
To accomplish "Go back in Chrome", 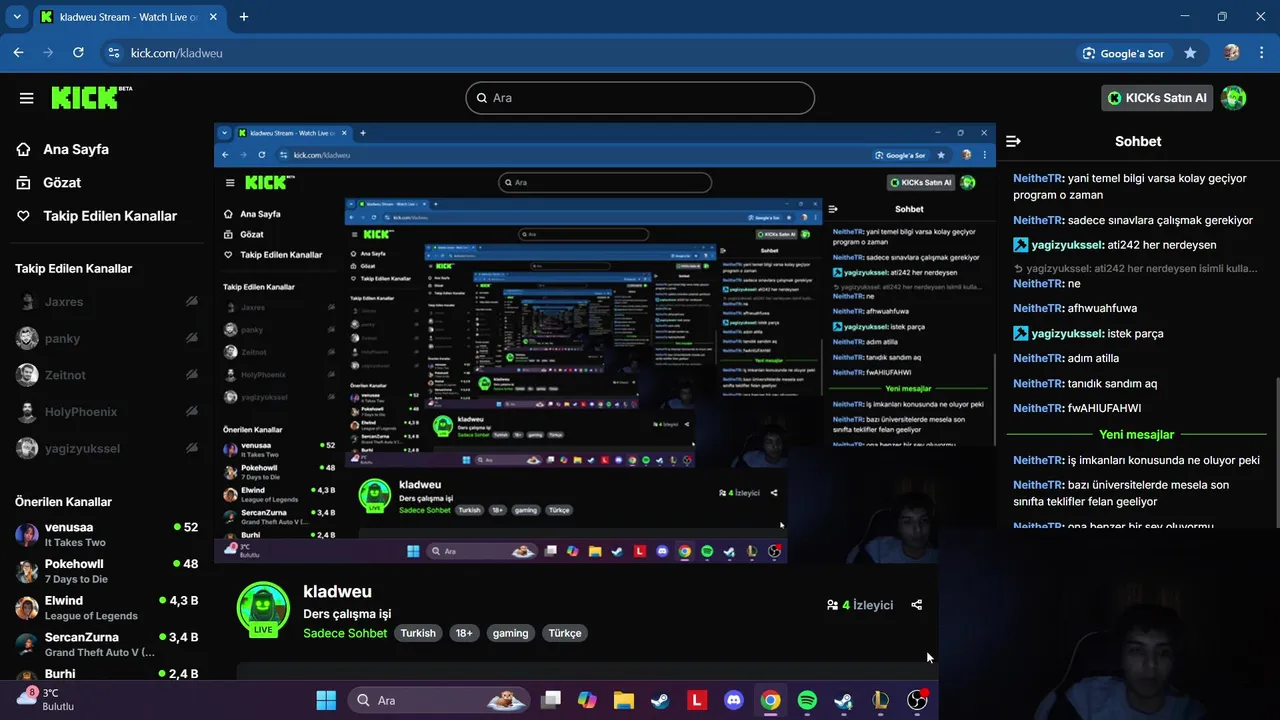I will point(19,53).
